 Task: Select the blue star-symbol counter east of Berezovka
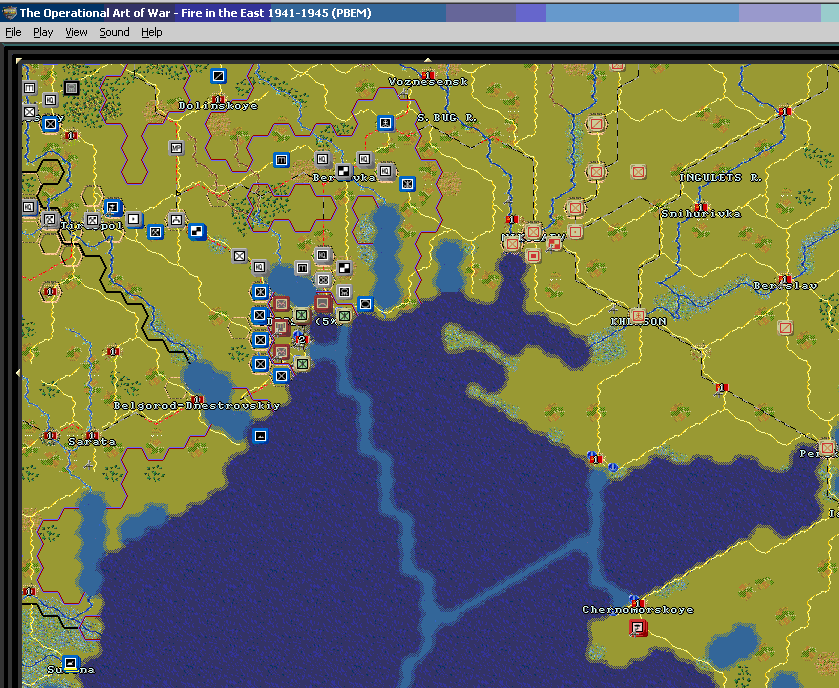pos(407,184)
